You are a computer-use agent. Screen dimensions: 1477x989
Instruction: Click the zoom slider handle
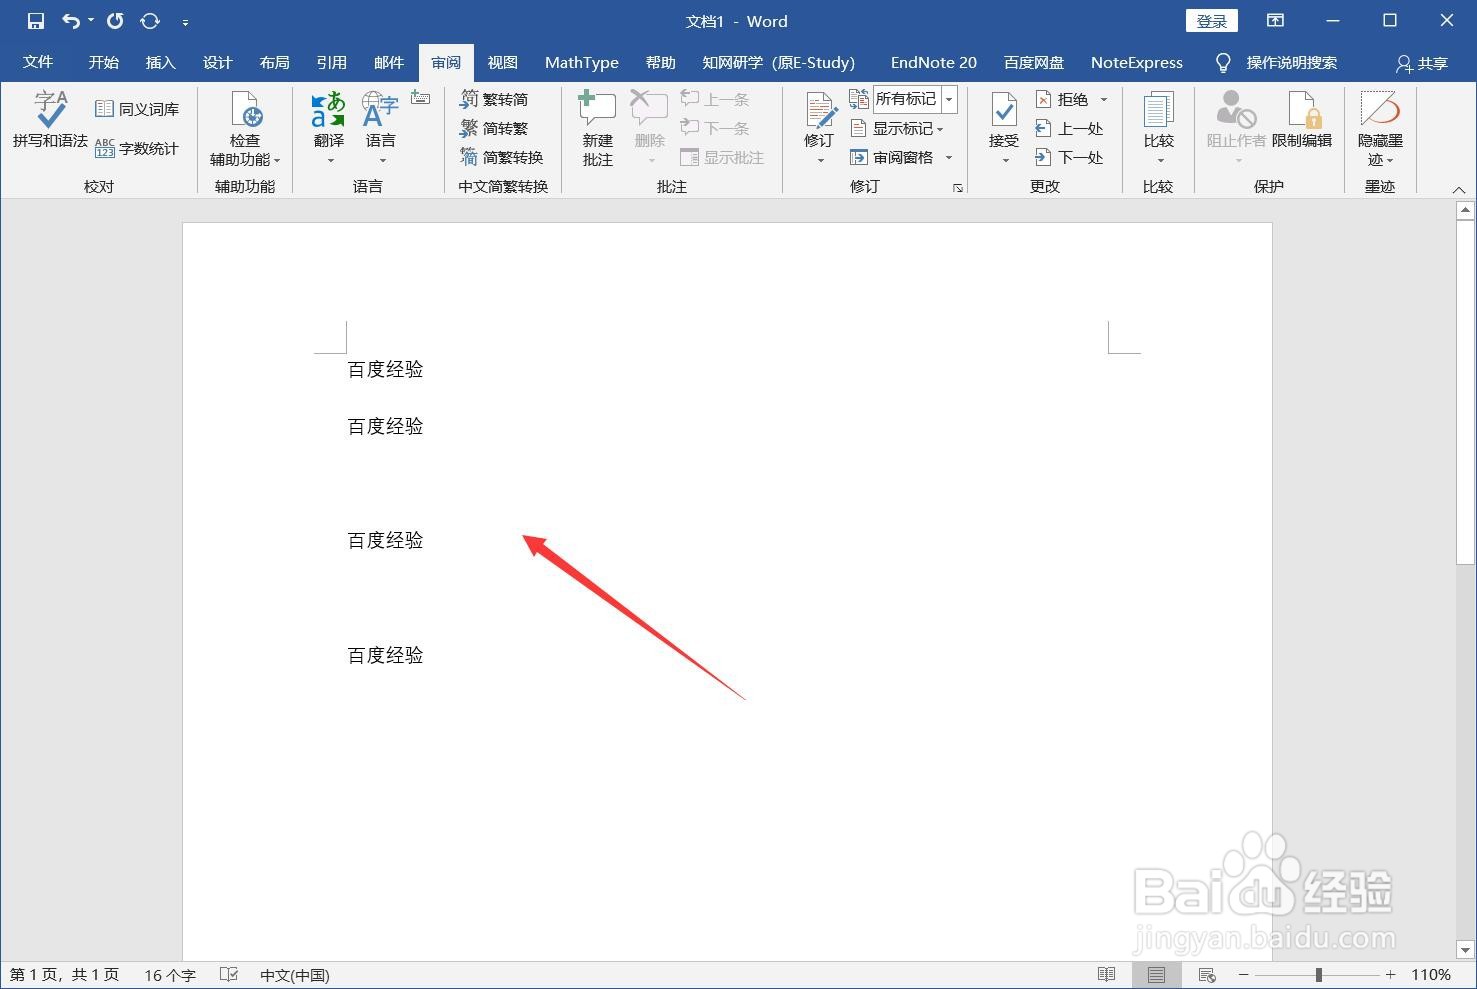1319,975
